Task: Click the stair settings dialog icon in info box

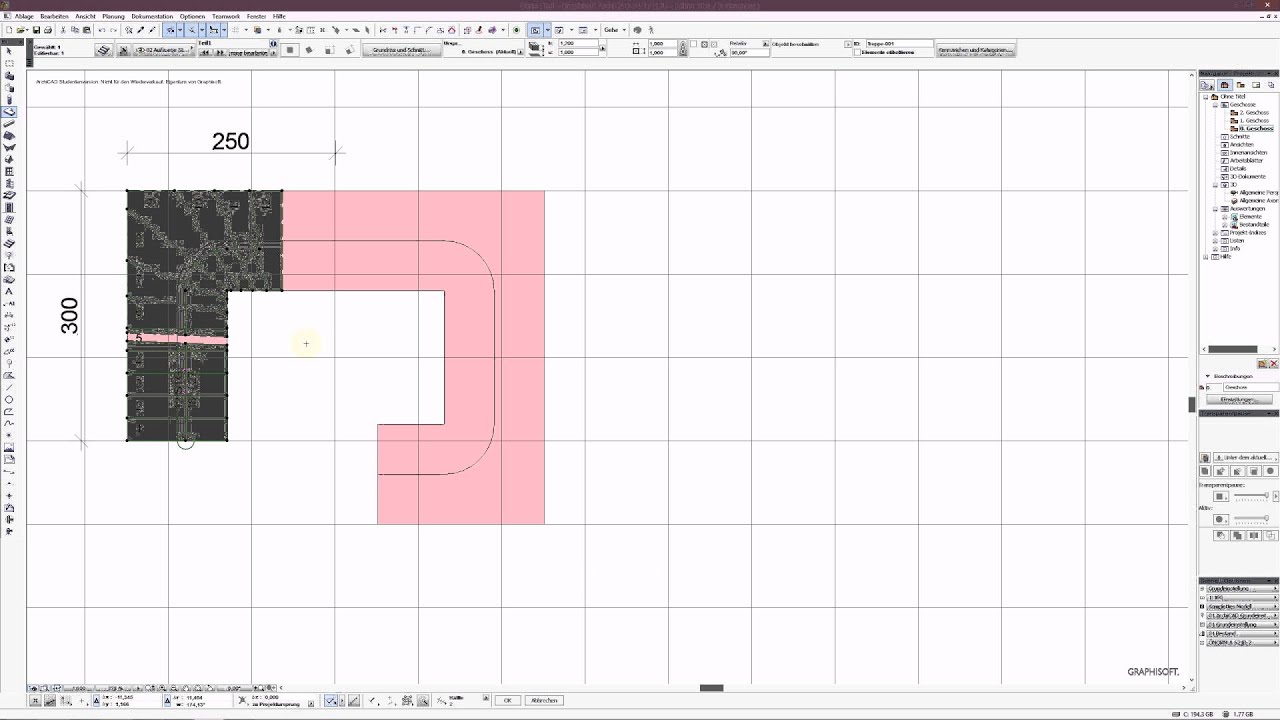Action: (x=103, y=50)
